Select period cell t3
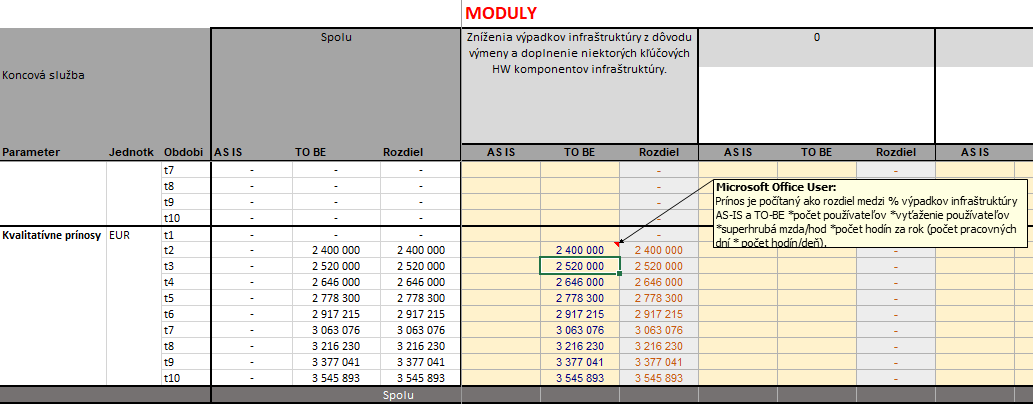Screen dimensions: 1033x404 (186, 266)
